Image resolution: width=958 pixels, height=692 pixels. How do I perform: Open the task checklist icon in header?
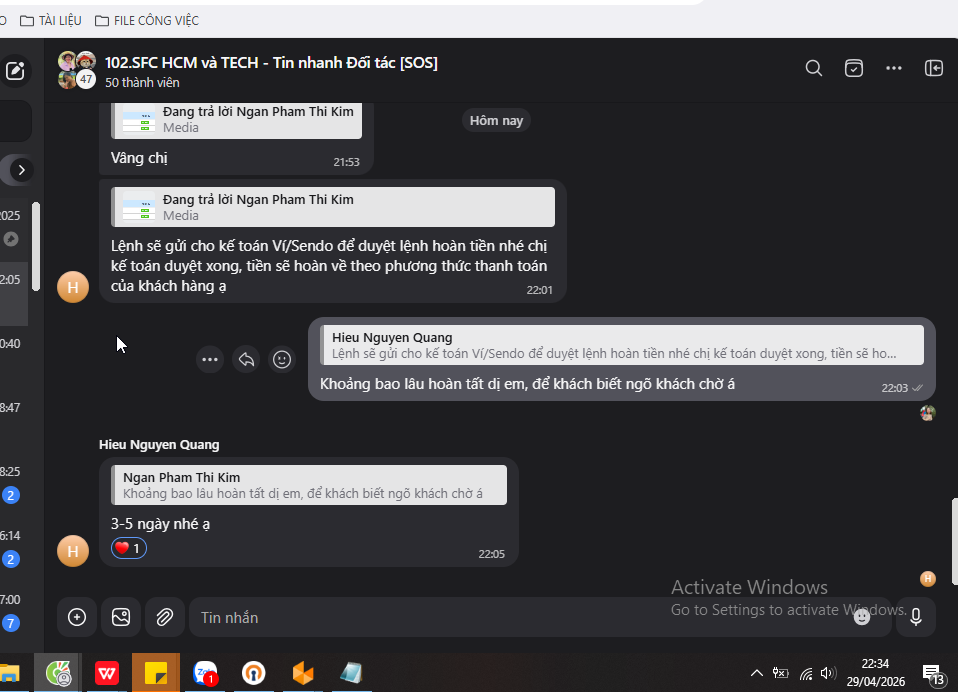(854, 68)
